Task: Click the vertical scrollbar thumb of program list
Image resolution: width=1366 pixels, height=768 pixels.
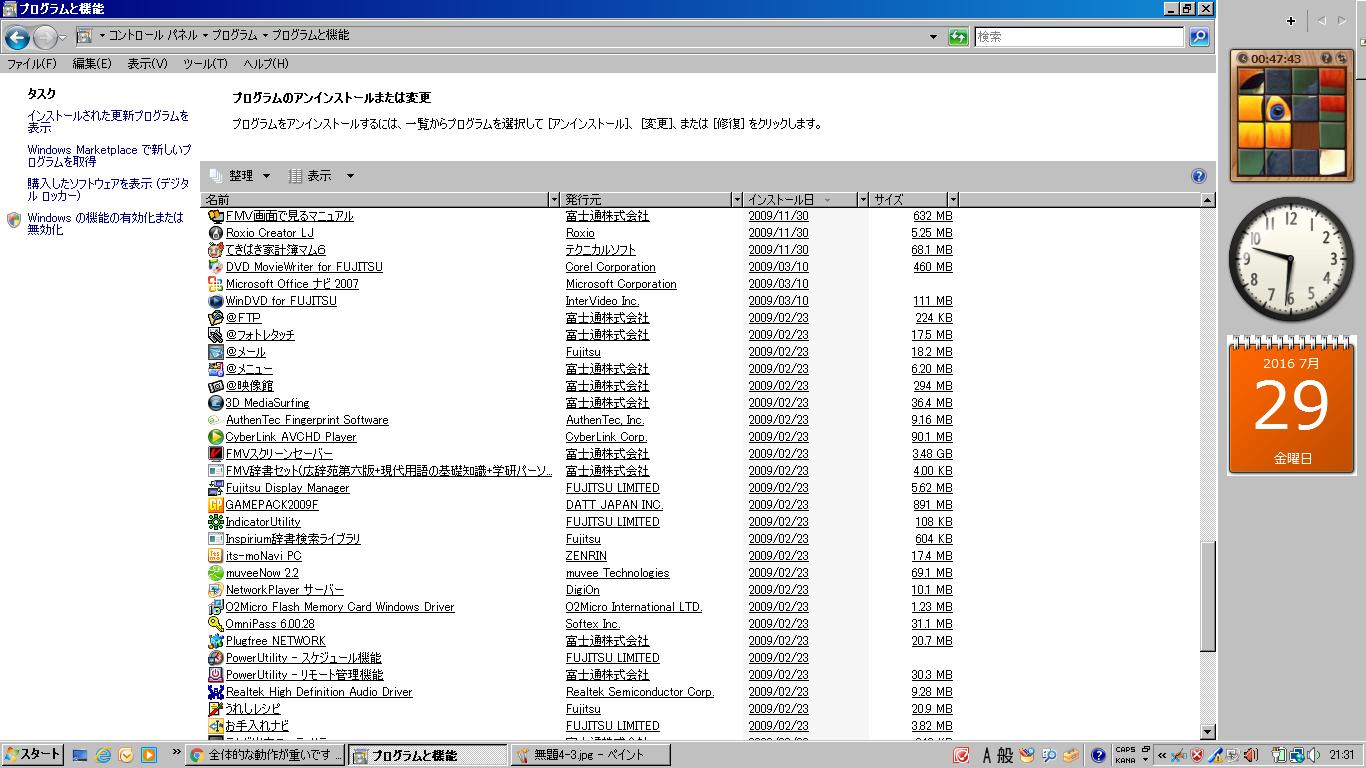Action: 1208,596
